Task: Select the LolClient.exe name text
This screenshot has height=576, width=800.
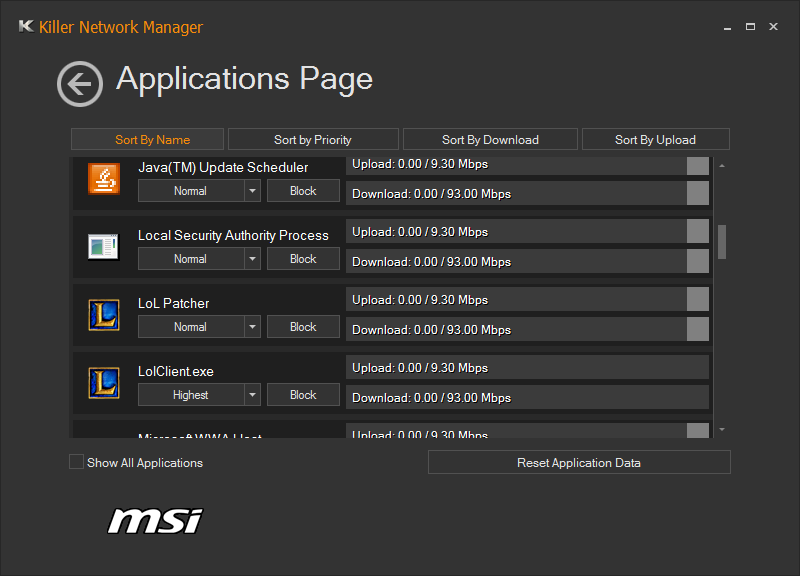Action: point(176,371)
